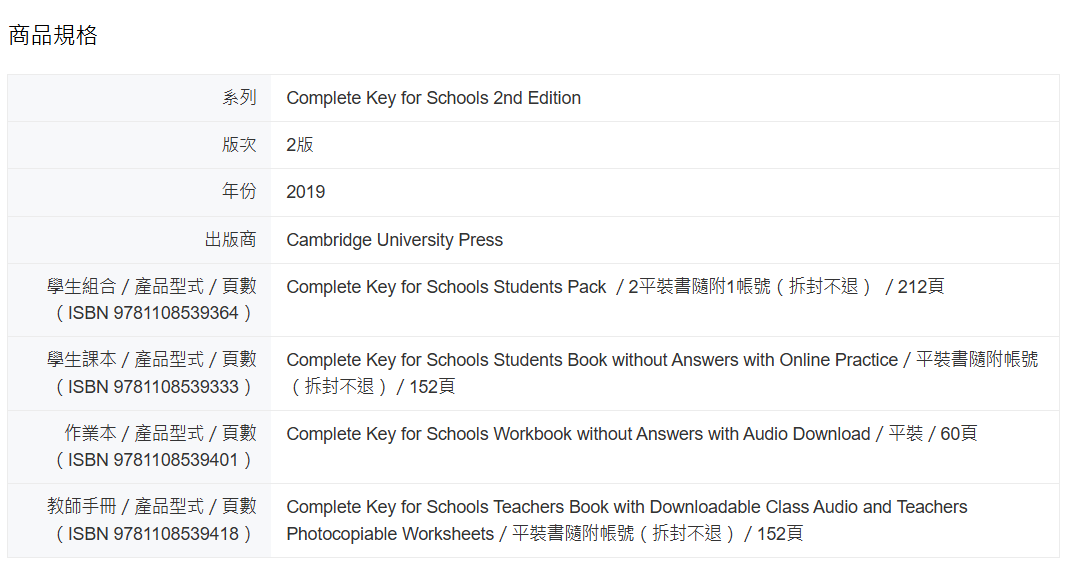Select the 系列 row label
The height and width of the screenshot is (588, 1089).
tap(239, 98)
